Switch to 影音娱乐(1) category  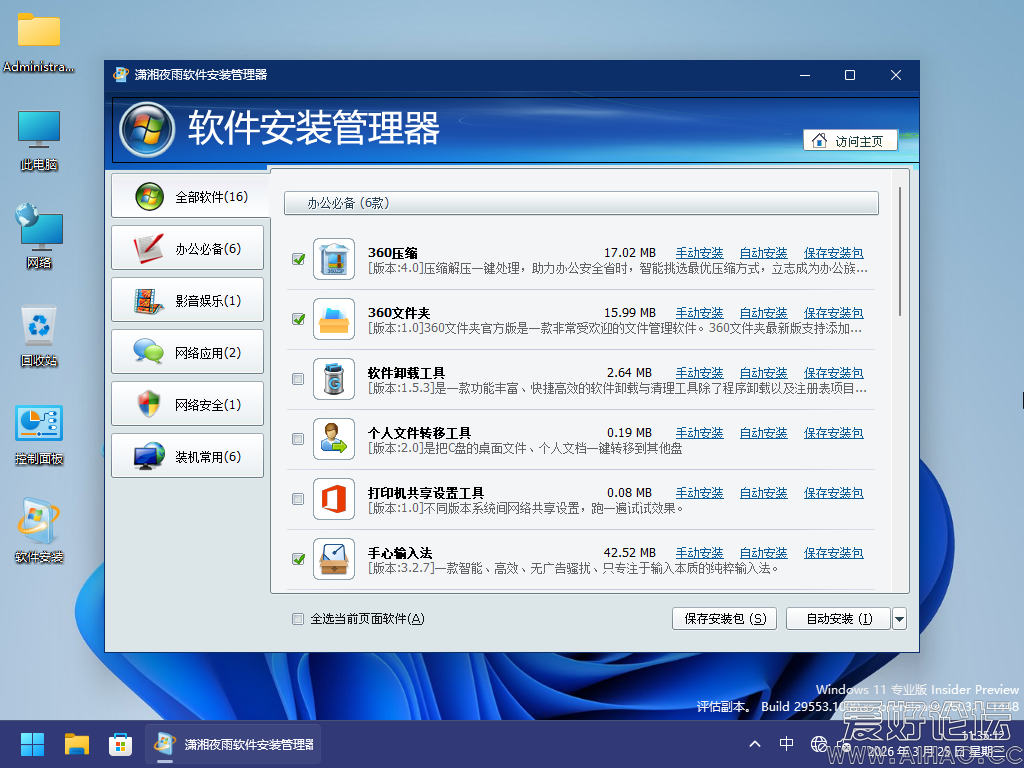point(187,300)
